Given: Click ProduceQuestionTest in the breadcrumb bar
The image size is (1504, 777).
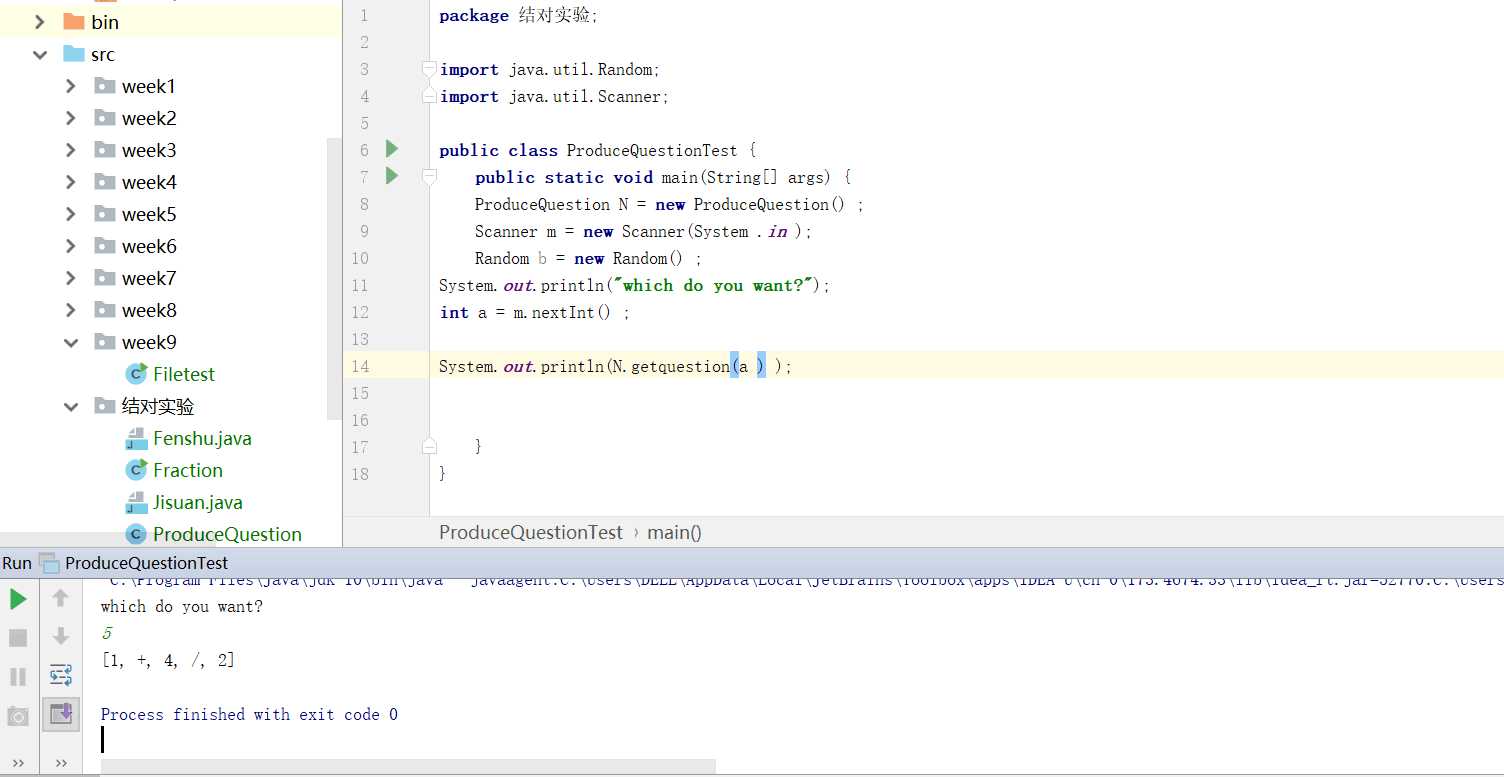Looking at the screenshot, I should 531,532.
